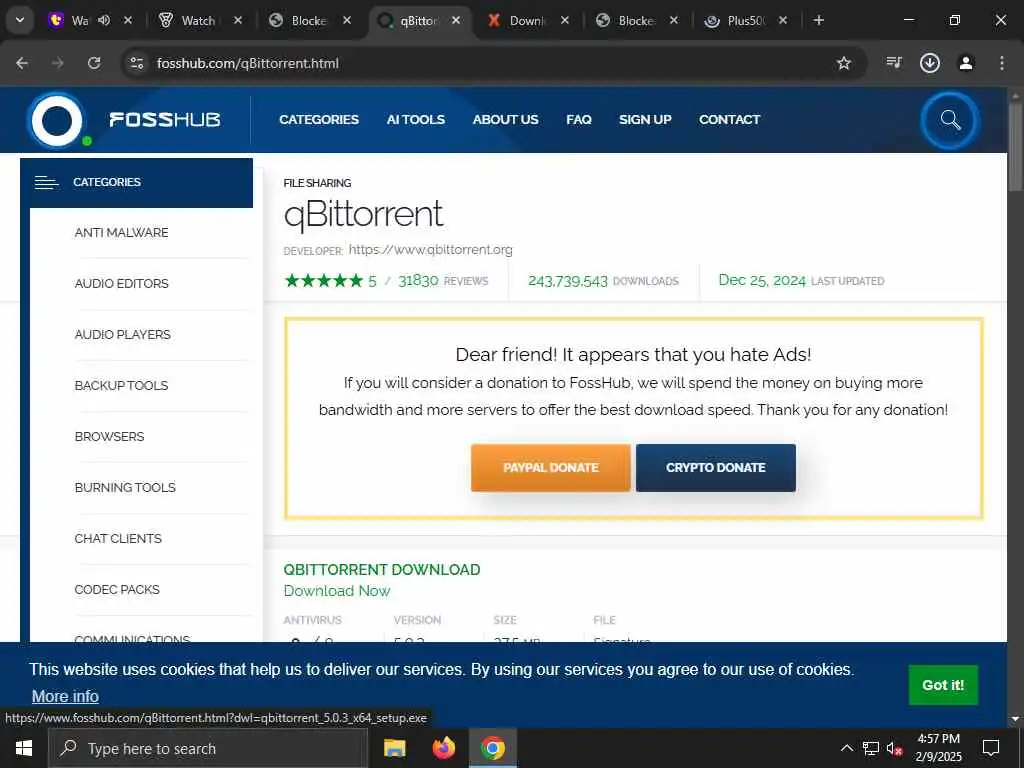Select CHAT CLIENTS category
The image size is (1024, 768).
pos(118,538)
